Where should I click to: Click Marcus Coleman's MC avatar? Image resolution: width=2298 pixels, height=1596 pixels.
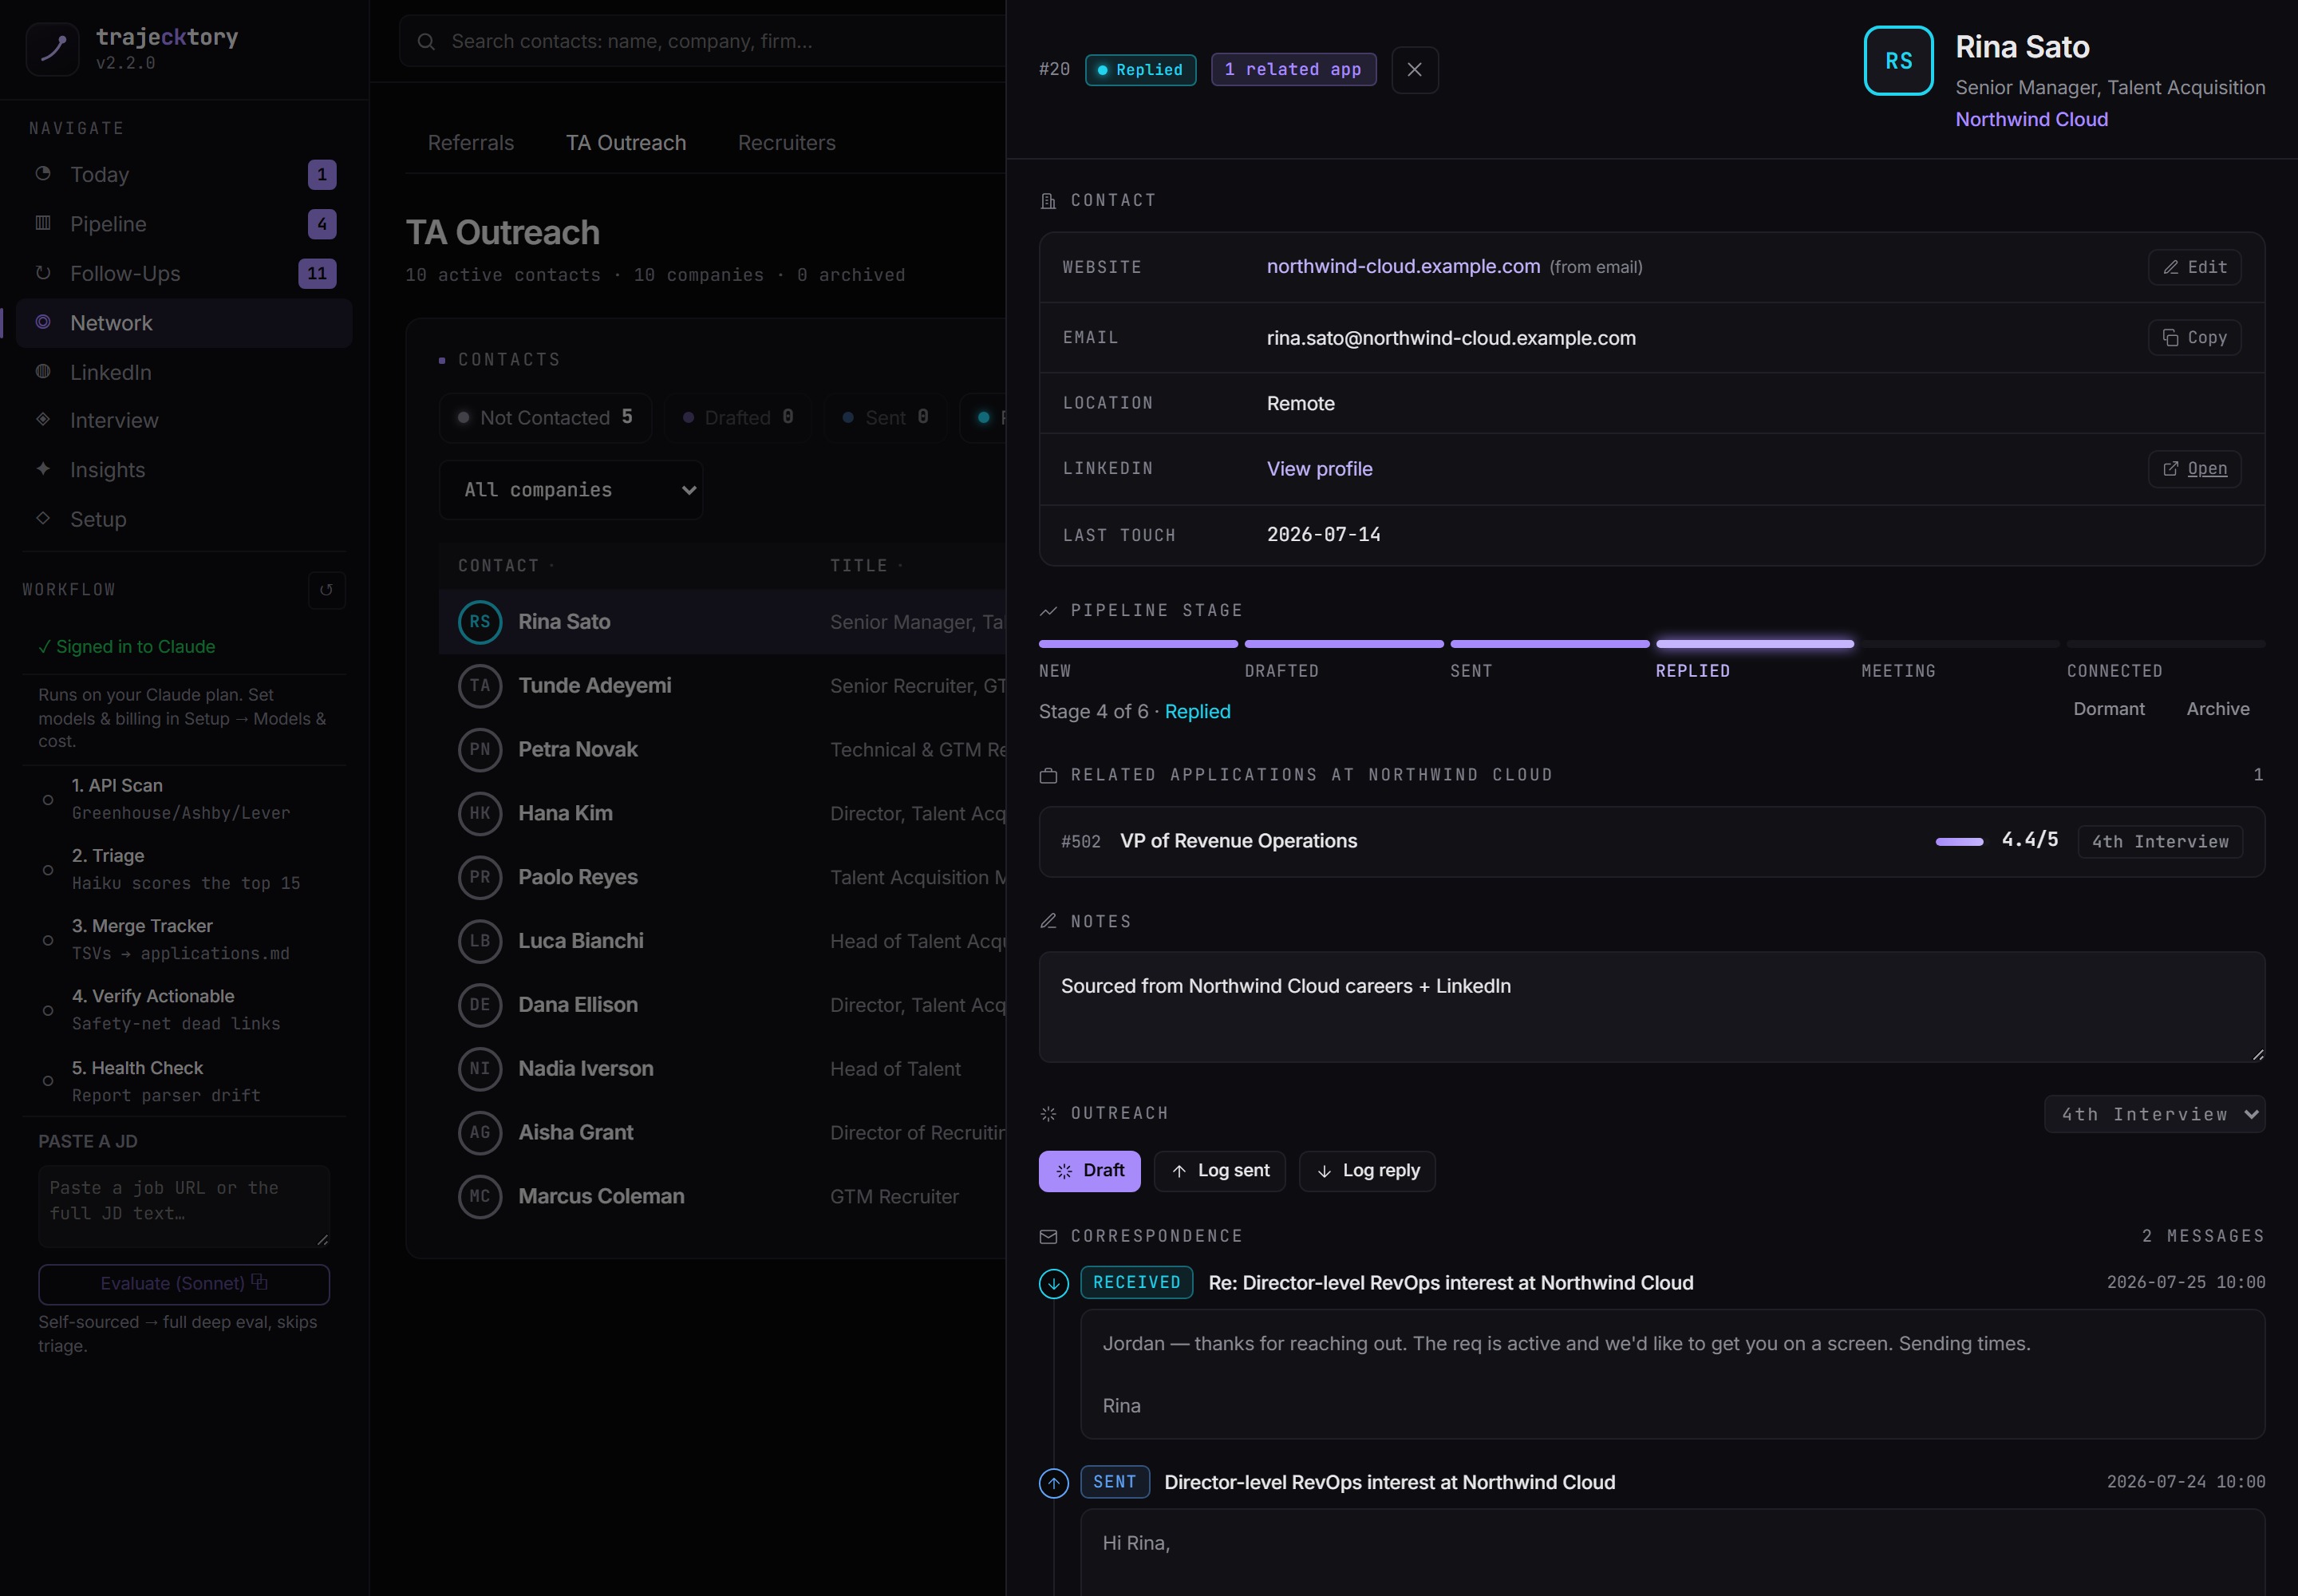click(x=480, y=1197)
